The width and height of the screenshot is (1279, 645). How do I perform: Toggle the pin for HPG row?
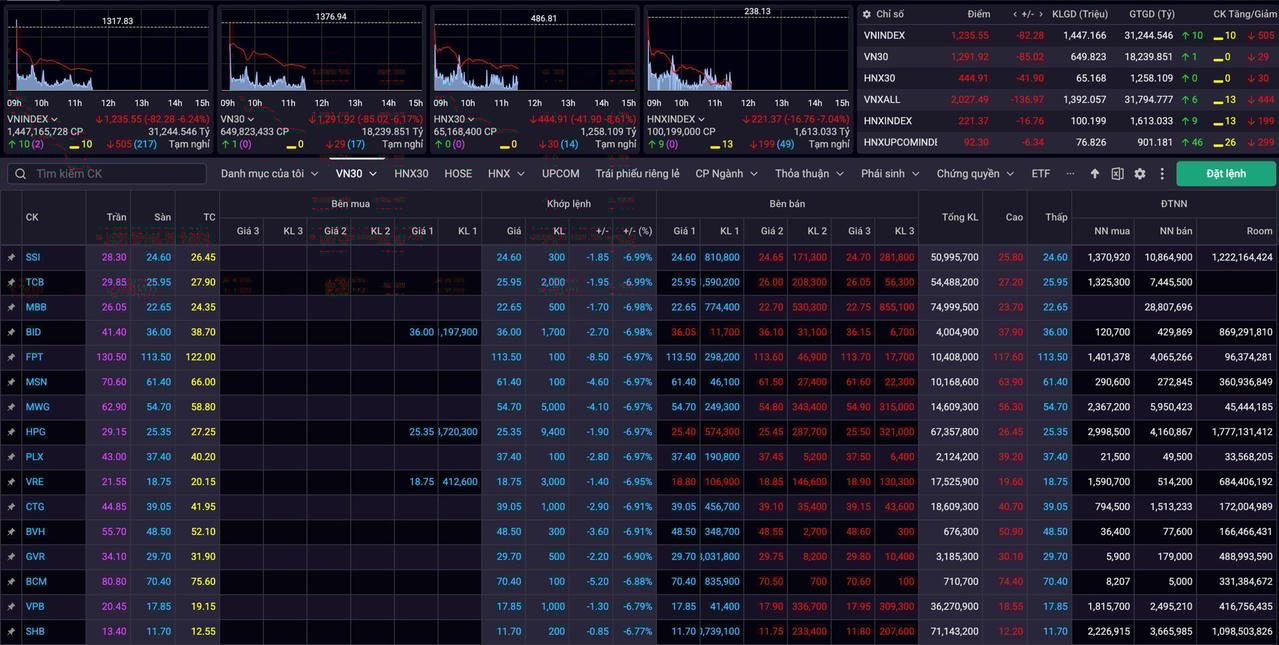click(11, 432)
